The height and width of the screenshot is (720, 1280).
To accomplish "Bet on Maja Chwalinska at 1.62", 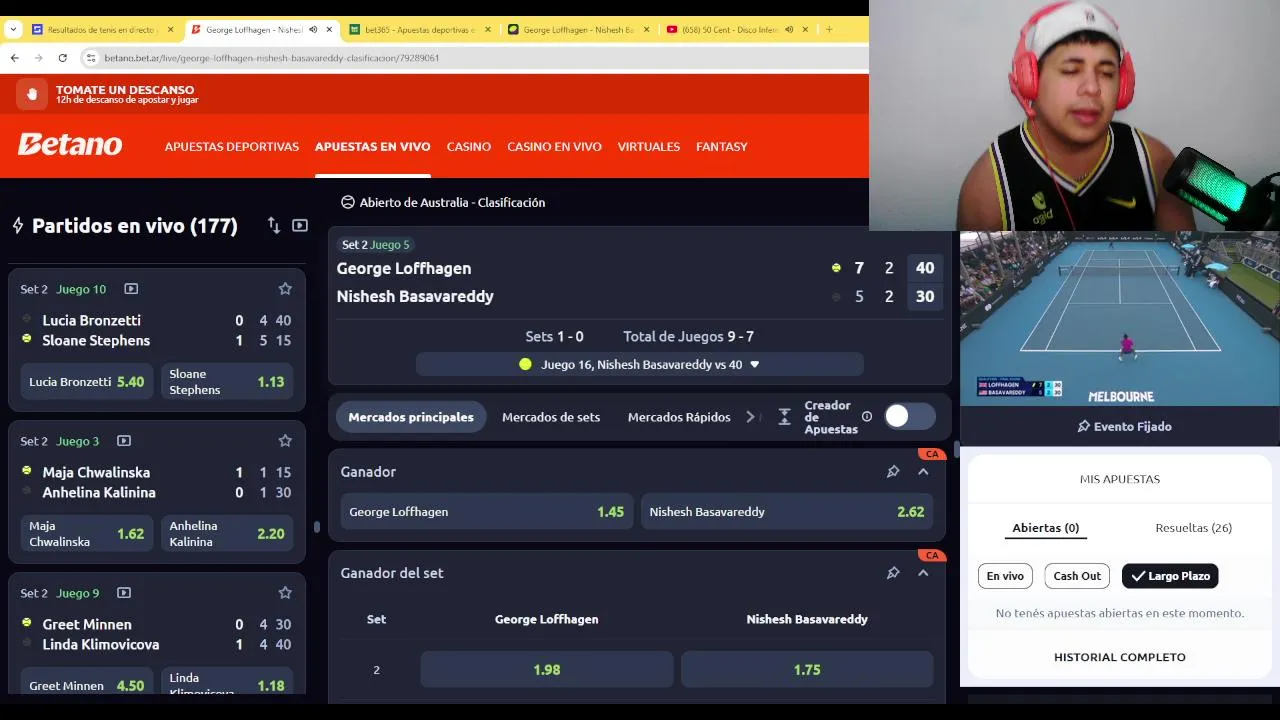I will pyautogui.click(x=87, y=534).
